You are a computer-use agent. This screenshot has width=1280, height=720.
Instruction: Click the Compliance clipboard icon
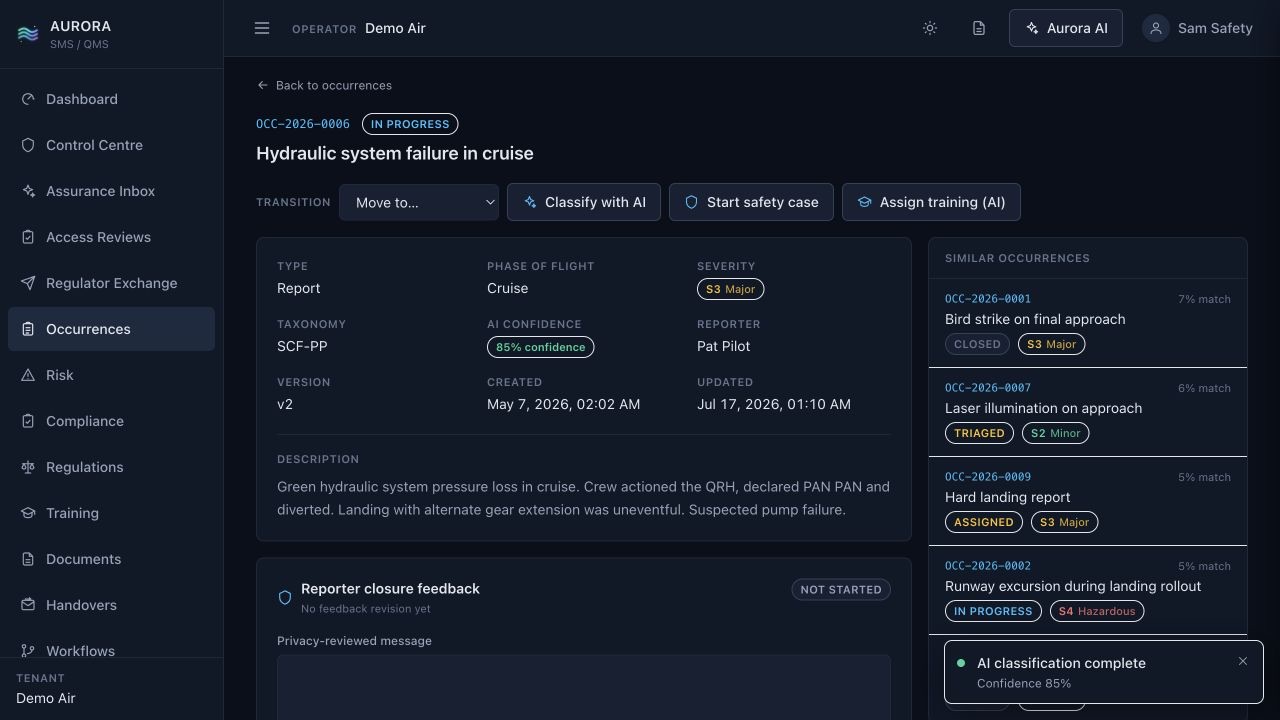pyautogui.click(x=28, y=421)
